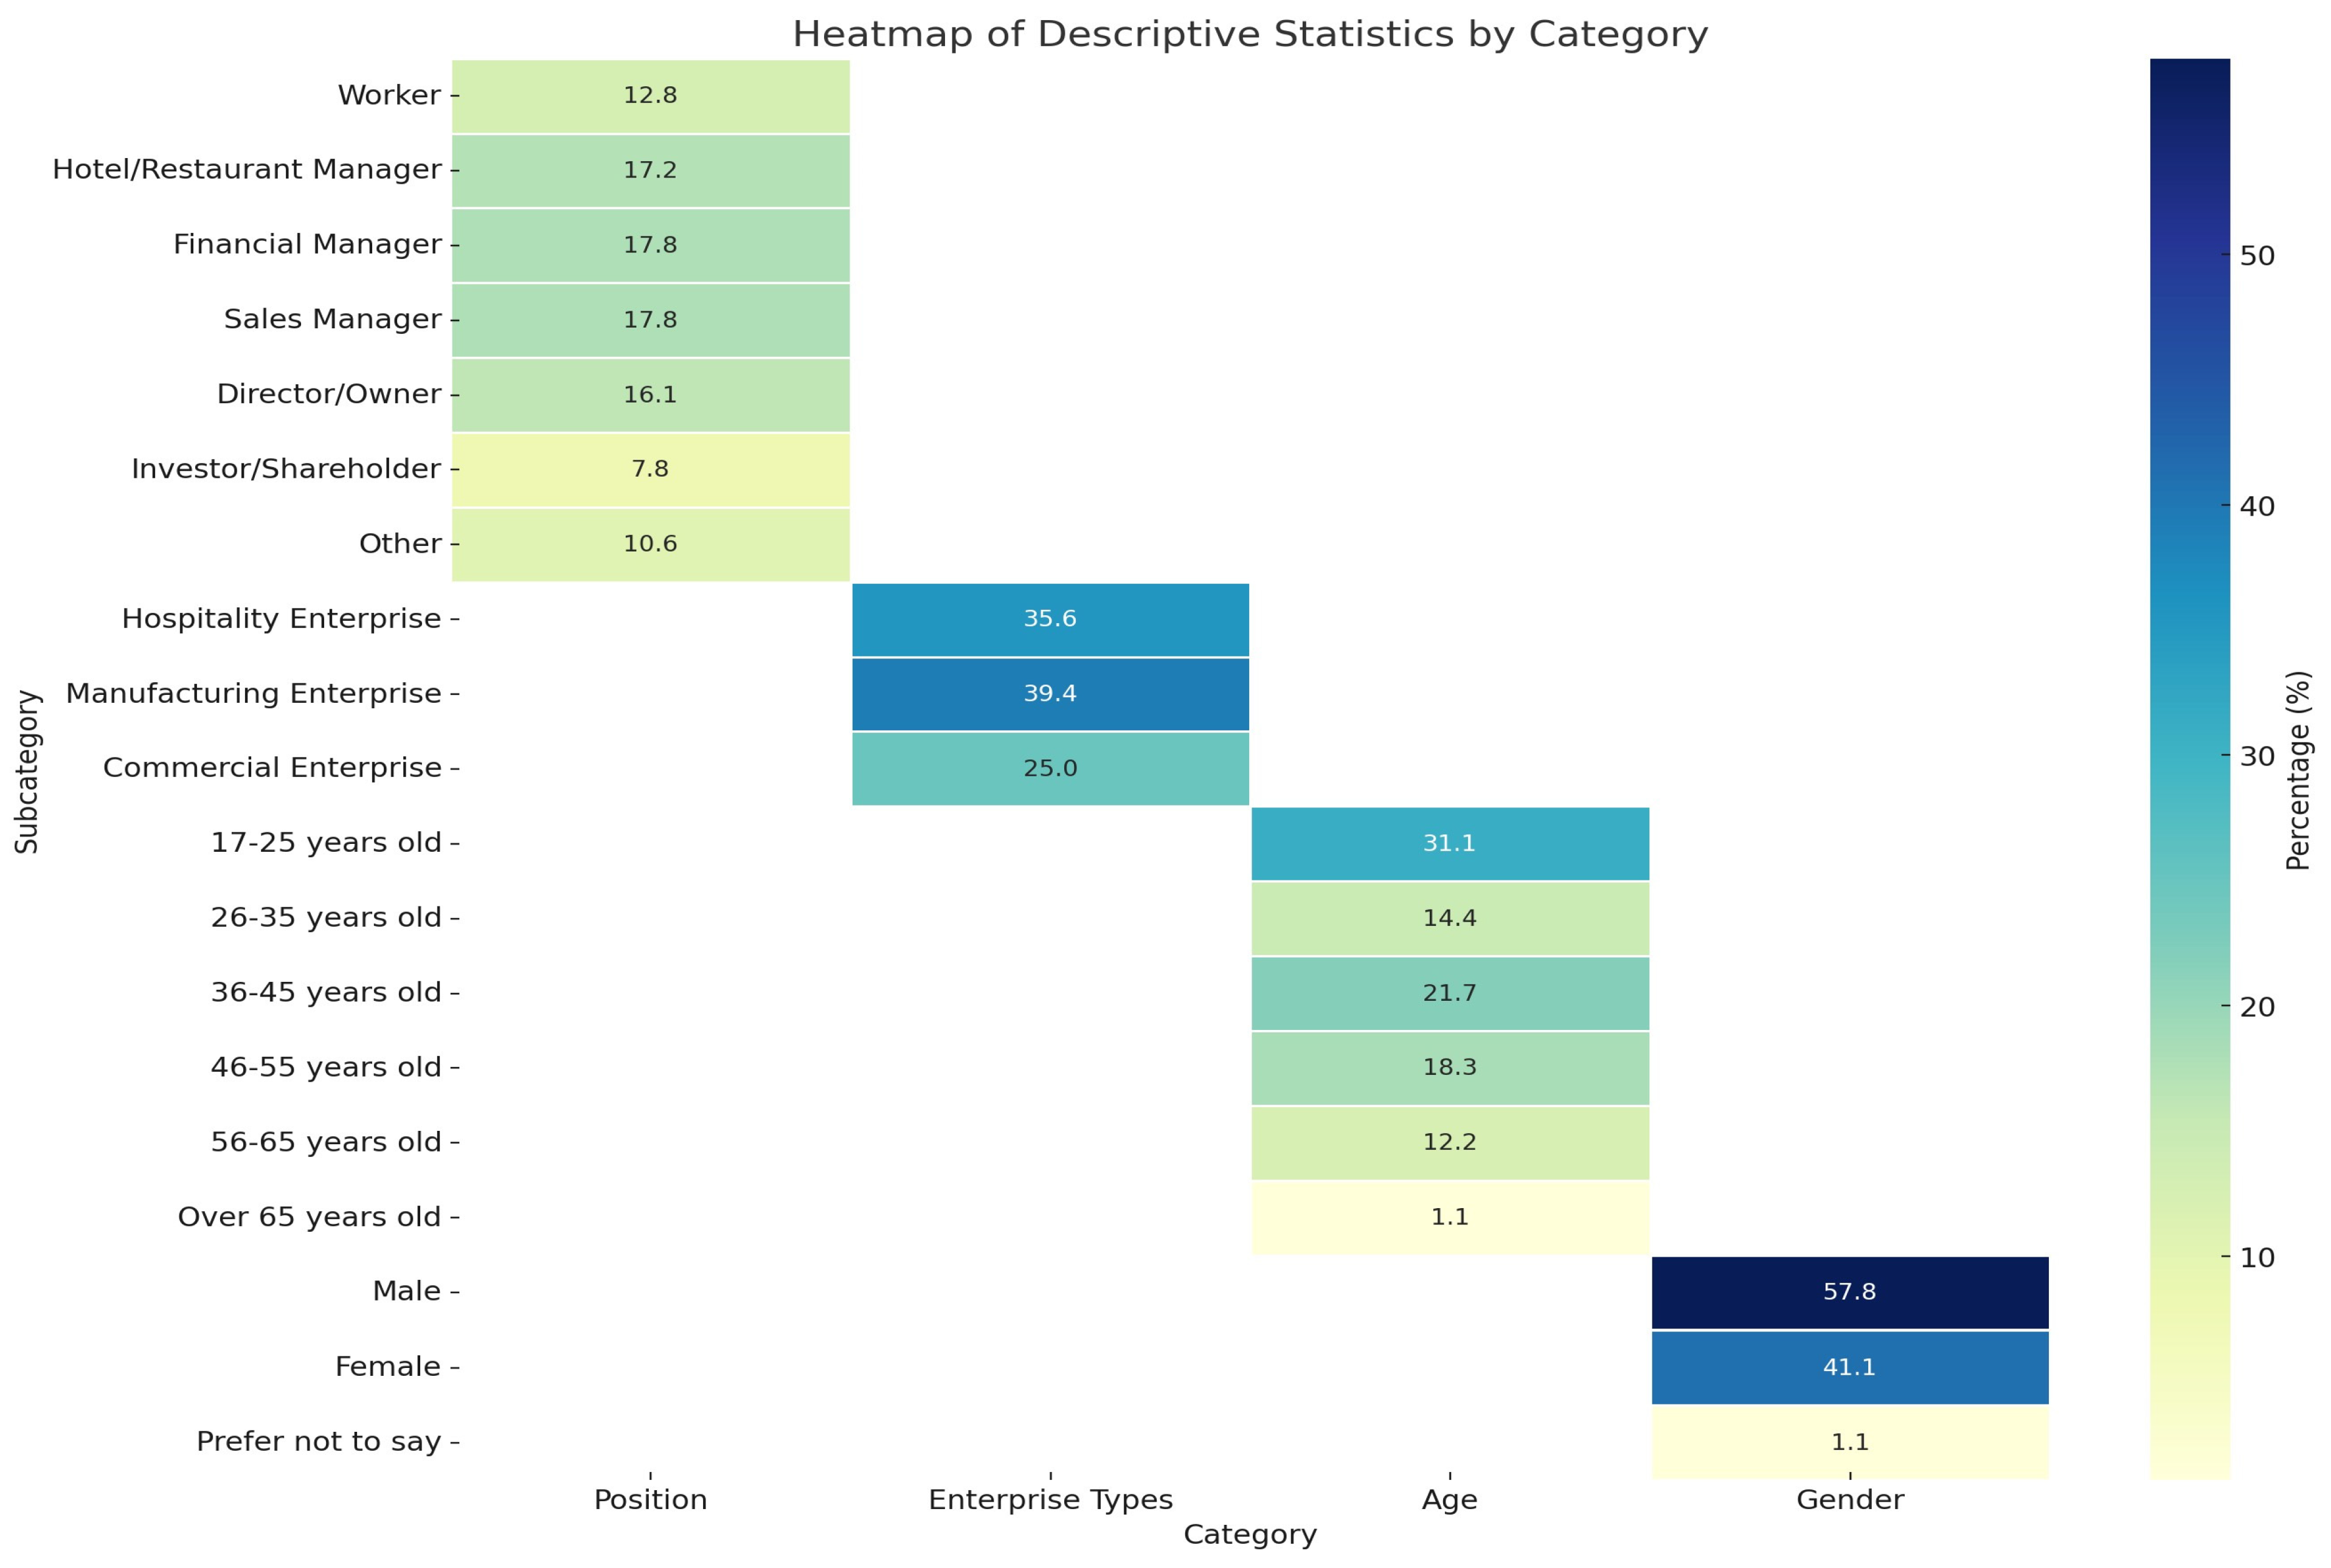The height and width of the screenshot is (1568, 2331).
Task: Click the Male 57.8 heatmap cell
Action: [x=1849, y=1292]
